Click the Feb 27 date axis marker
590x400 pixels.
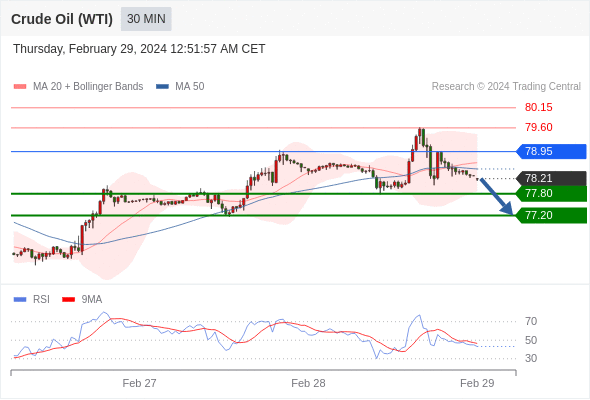139,383
